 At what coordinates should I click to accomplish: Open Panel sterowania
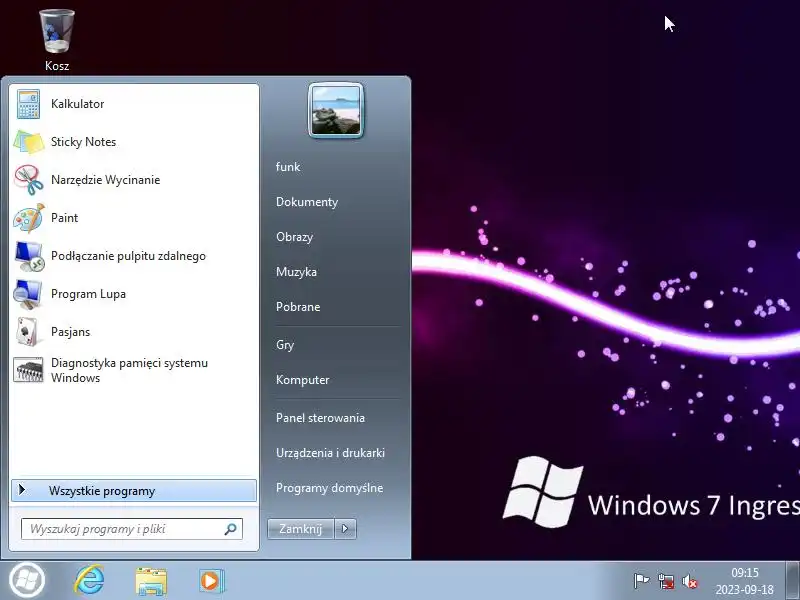click(320, 418)
